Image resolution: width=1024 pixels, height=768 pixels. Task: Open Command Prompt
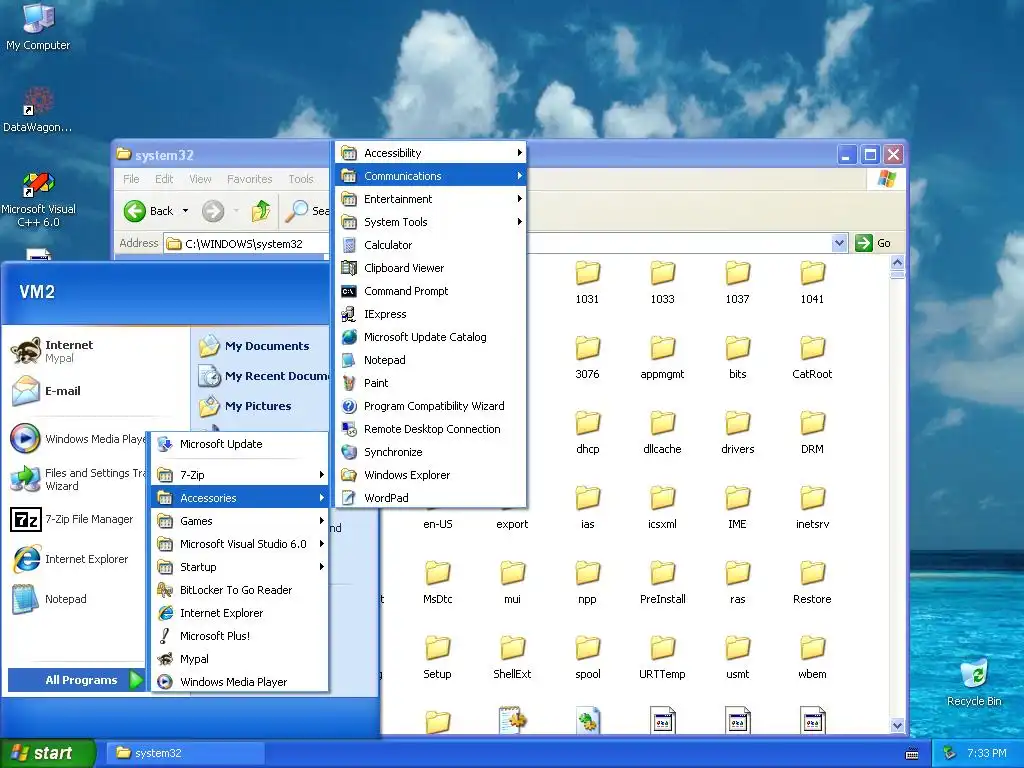click(x=430, y=291)
